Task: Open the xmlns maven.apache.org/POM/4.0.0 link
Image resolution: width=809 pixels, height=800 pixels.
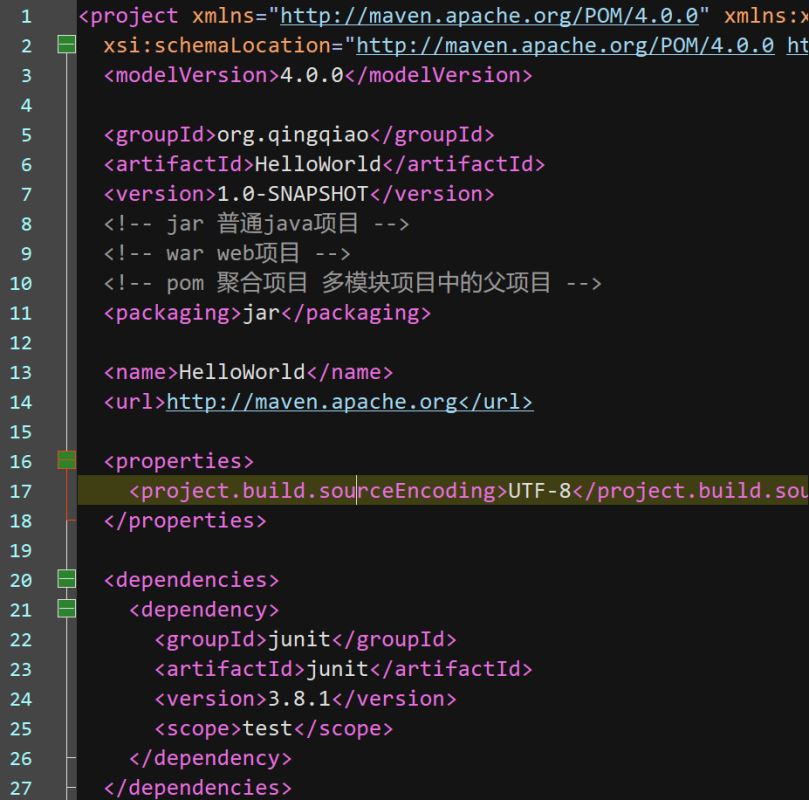Action: point(489,16)
